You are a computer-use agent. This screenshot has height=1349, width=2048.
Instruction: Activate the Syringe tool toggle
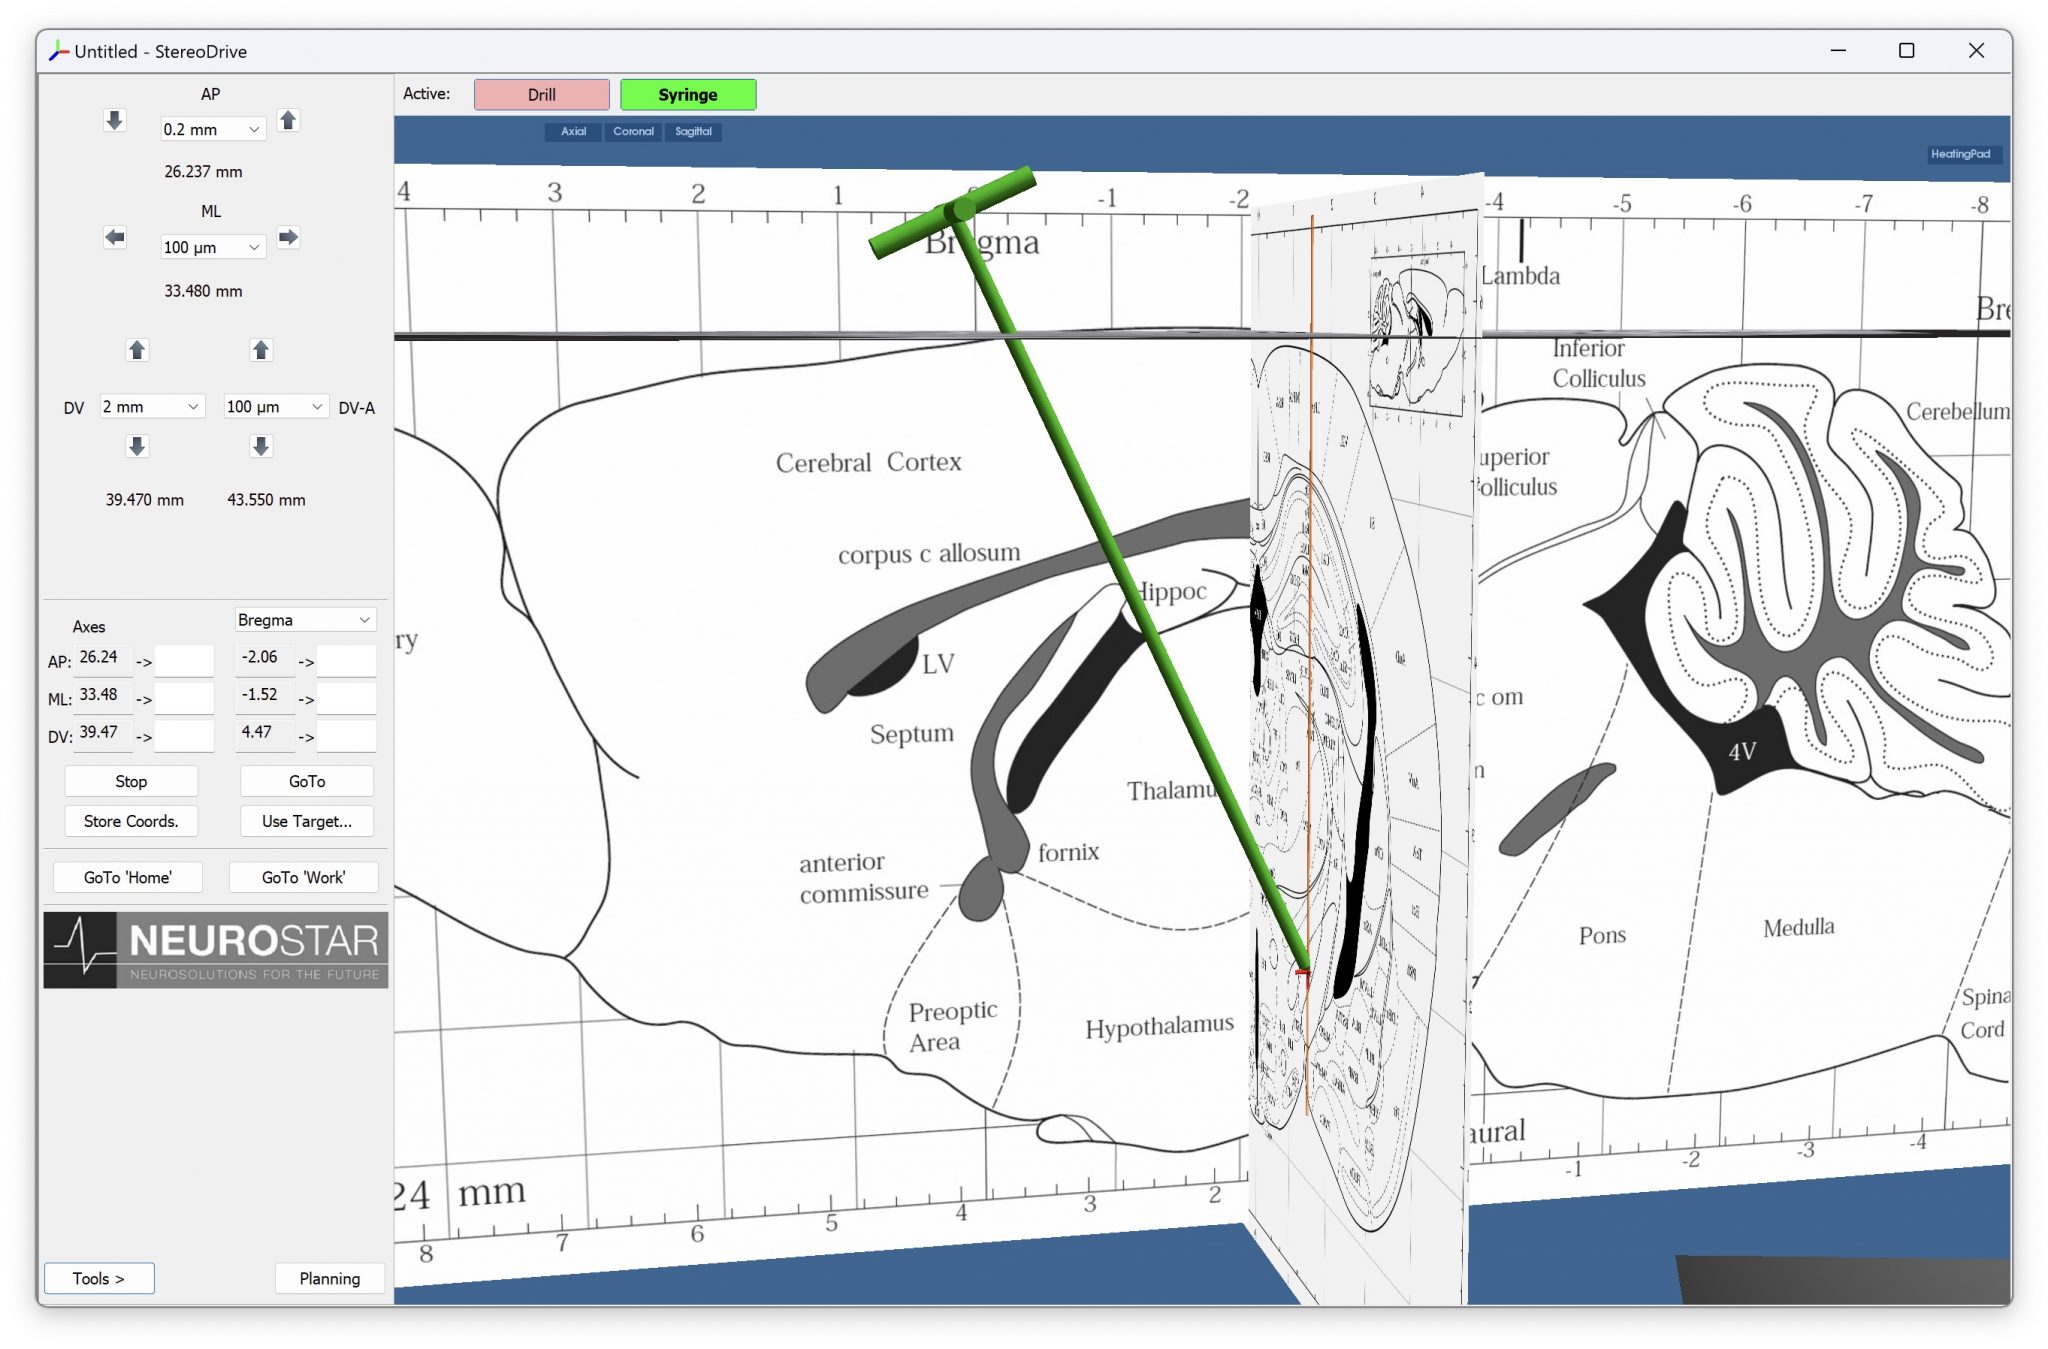687,95
